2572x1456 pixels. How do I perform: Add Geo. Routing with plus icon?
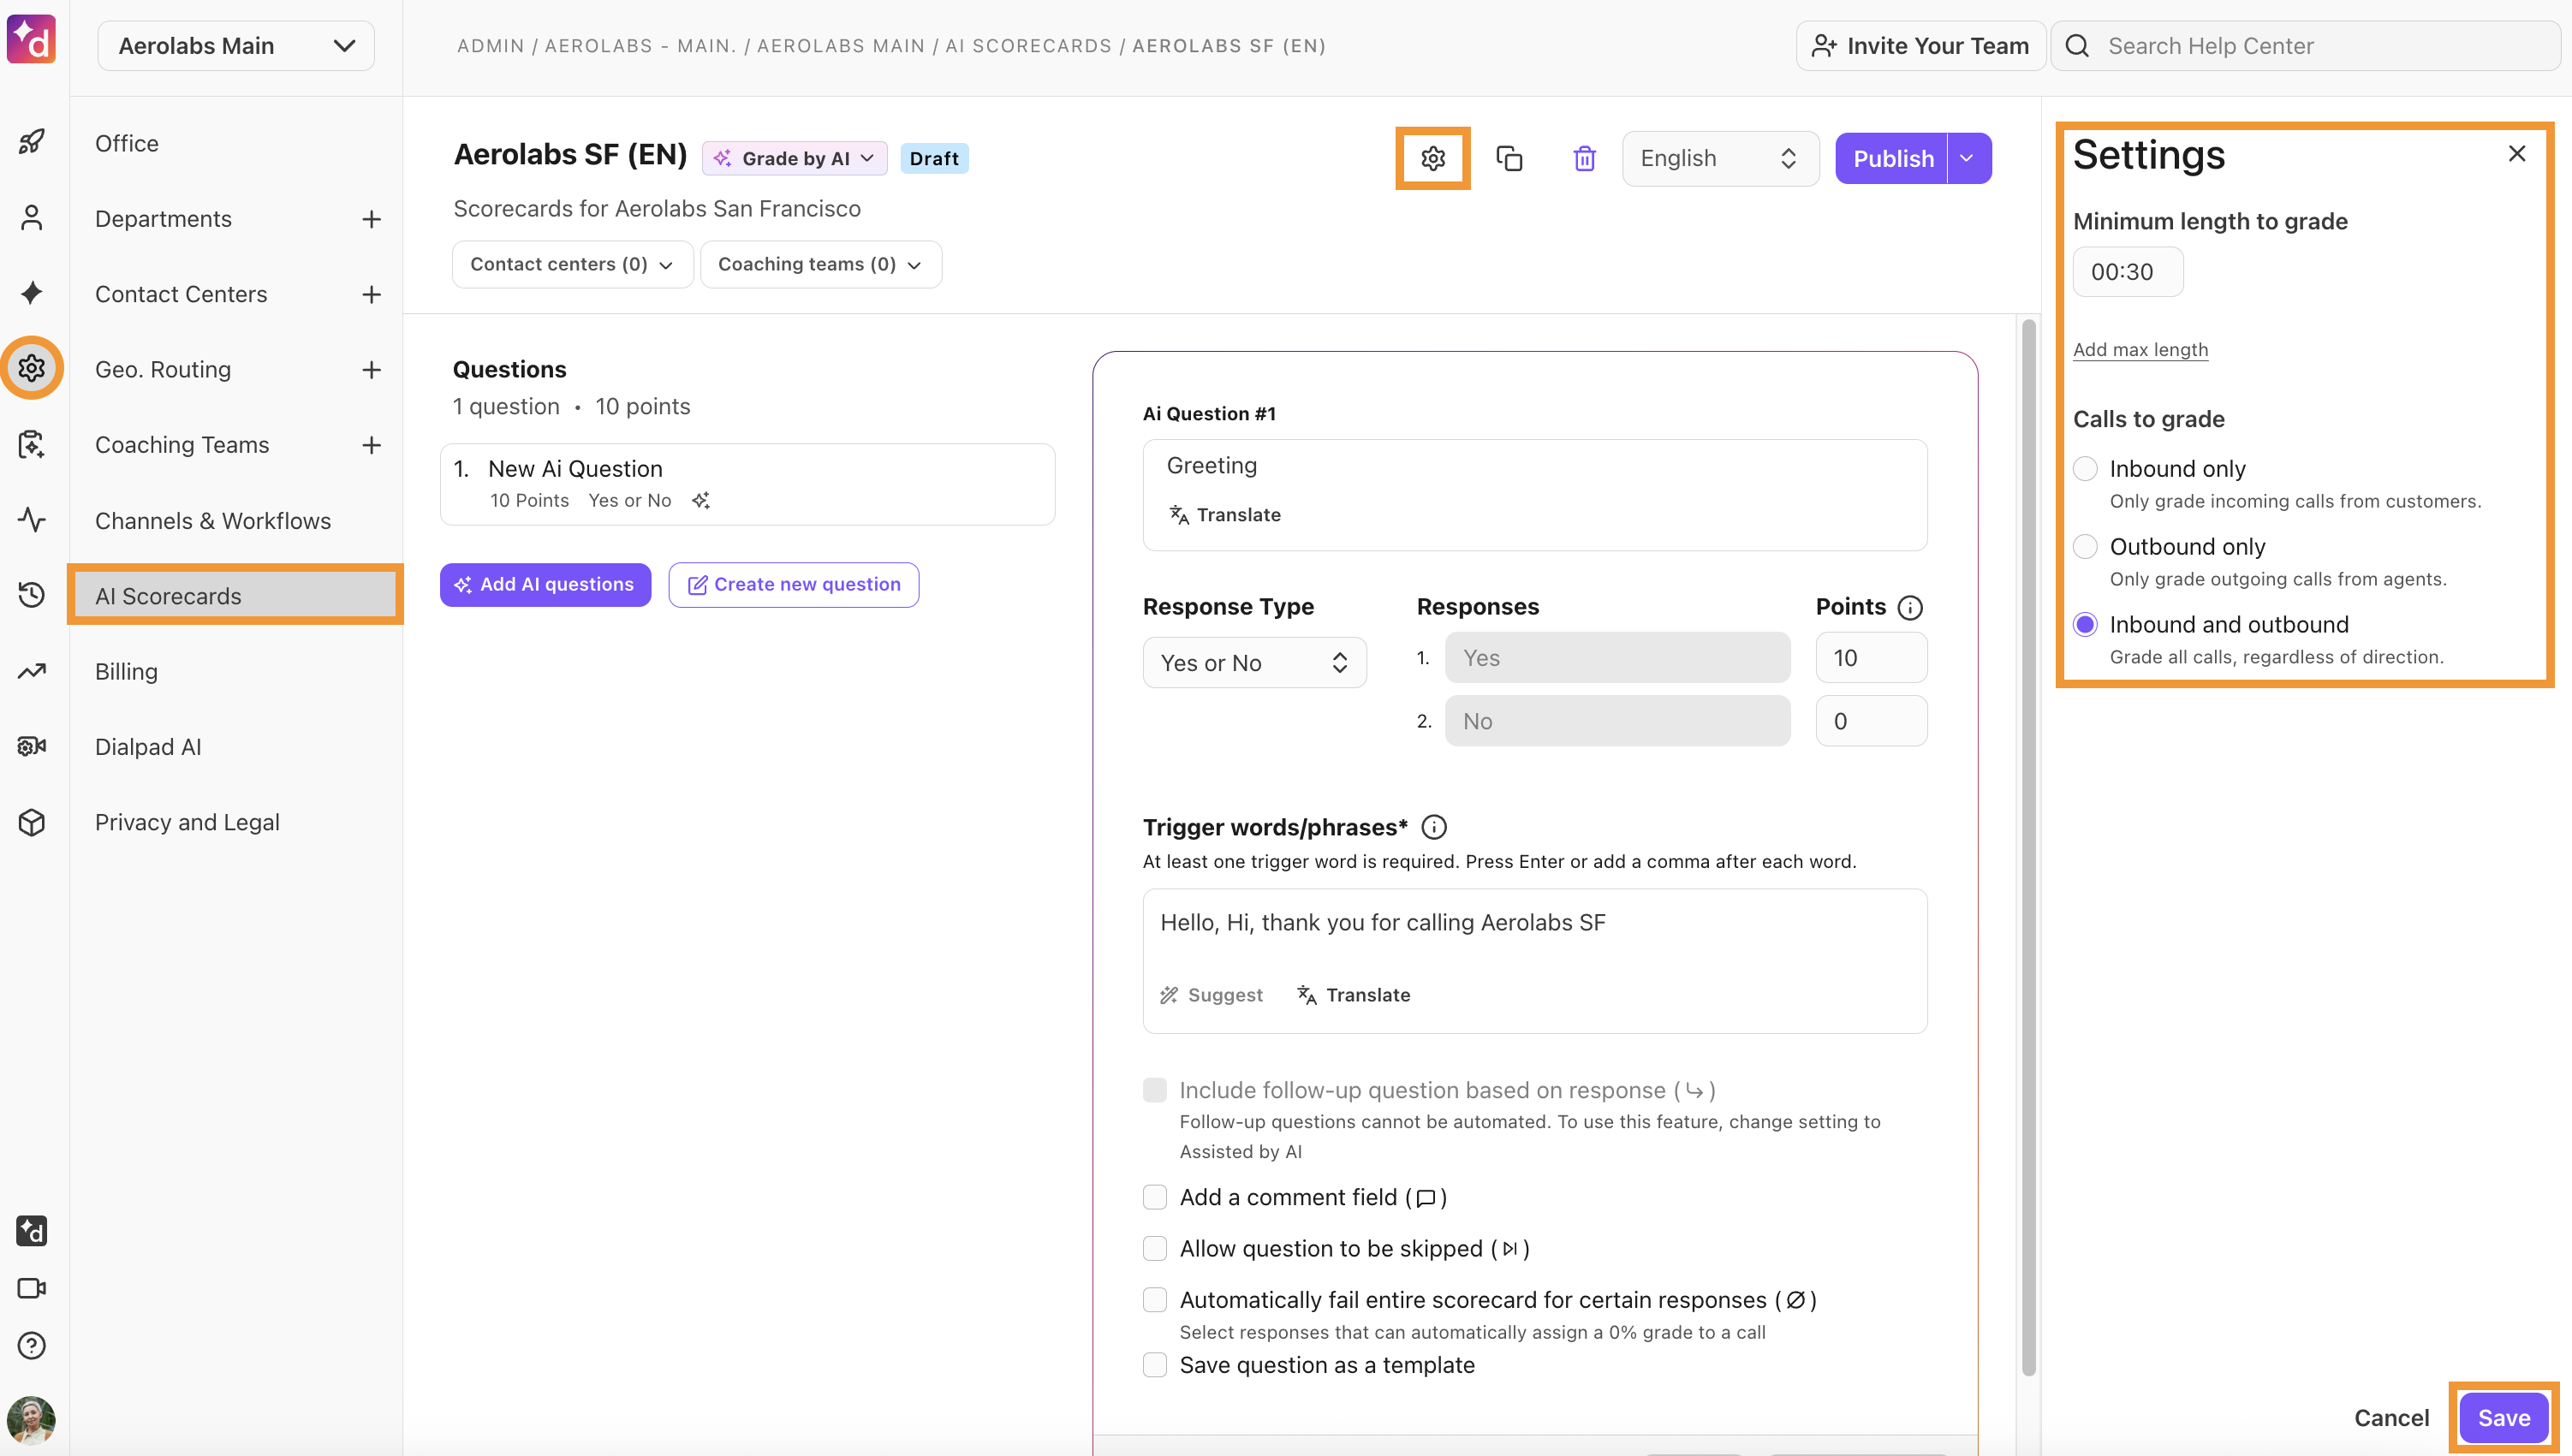(372, 370)
